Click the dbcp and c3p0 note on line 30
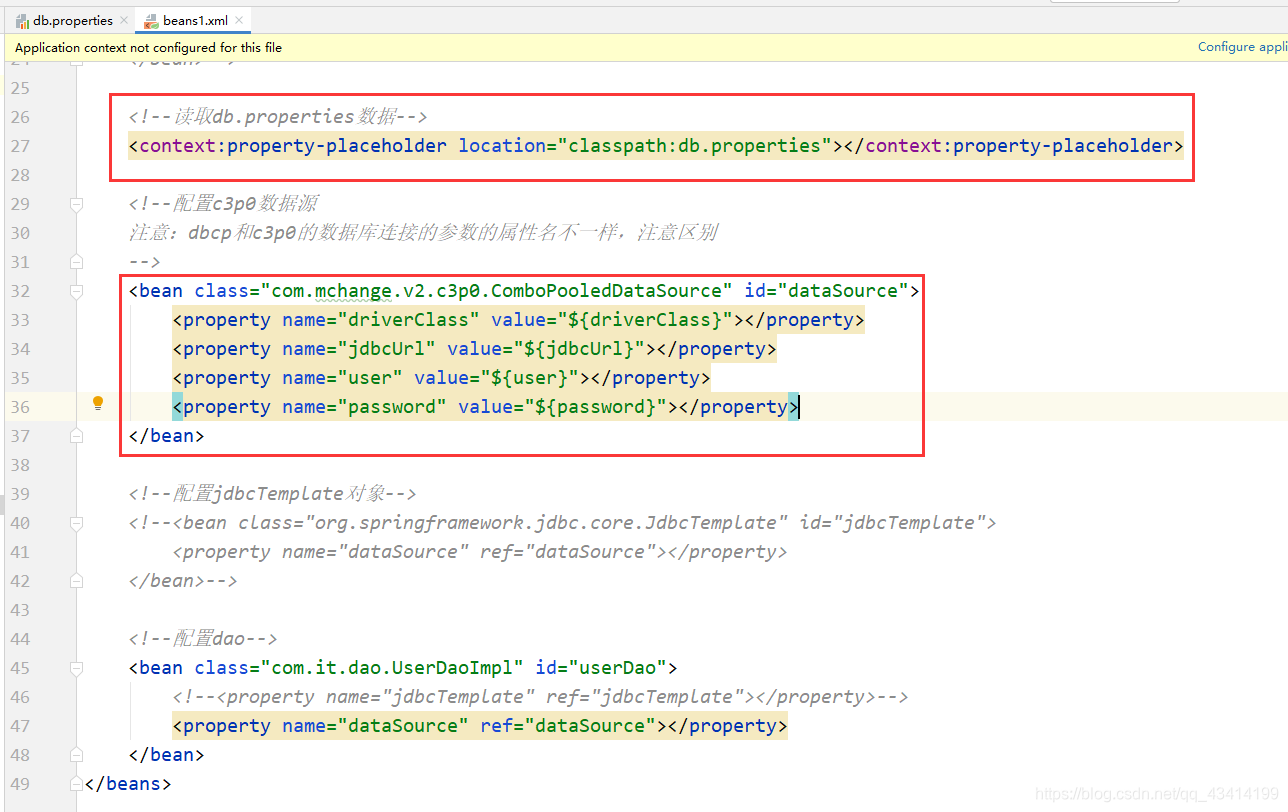 pyautogui.click(x=424, y=233)
